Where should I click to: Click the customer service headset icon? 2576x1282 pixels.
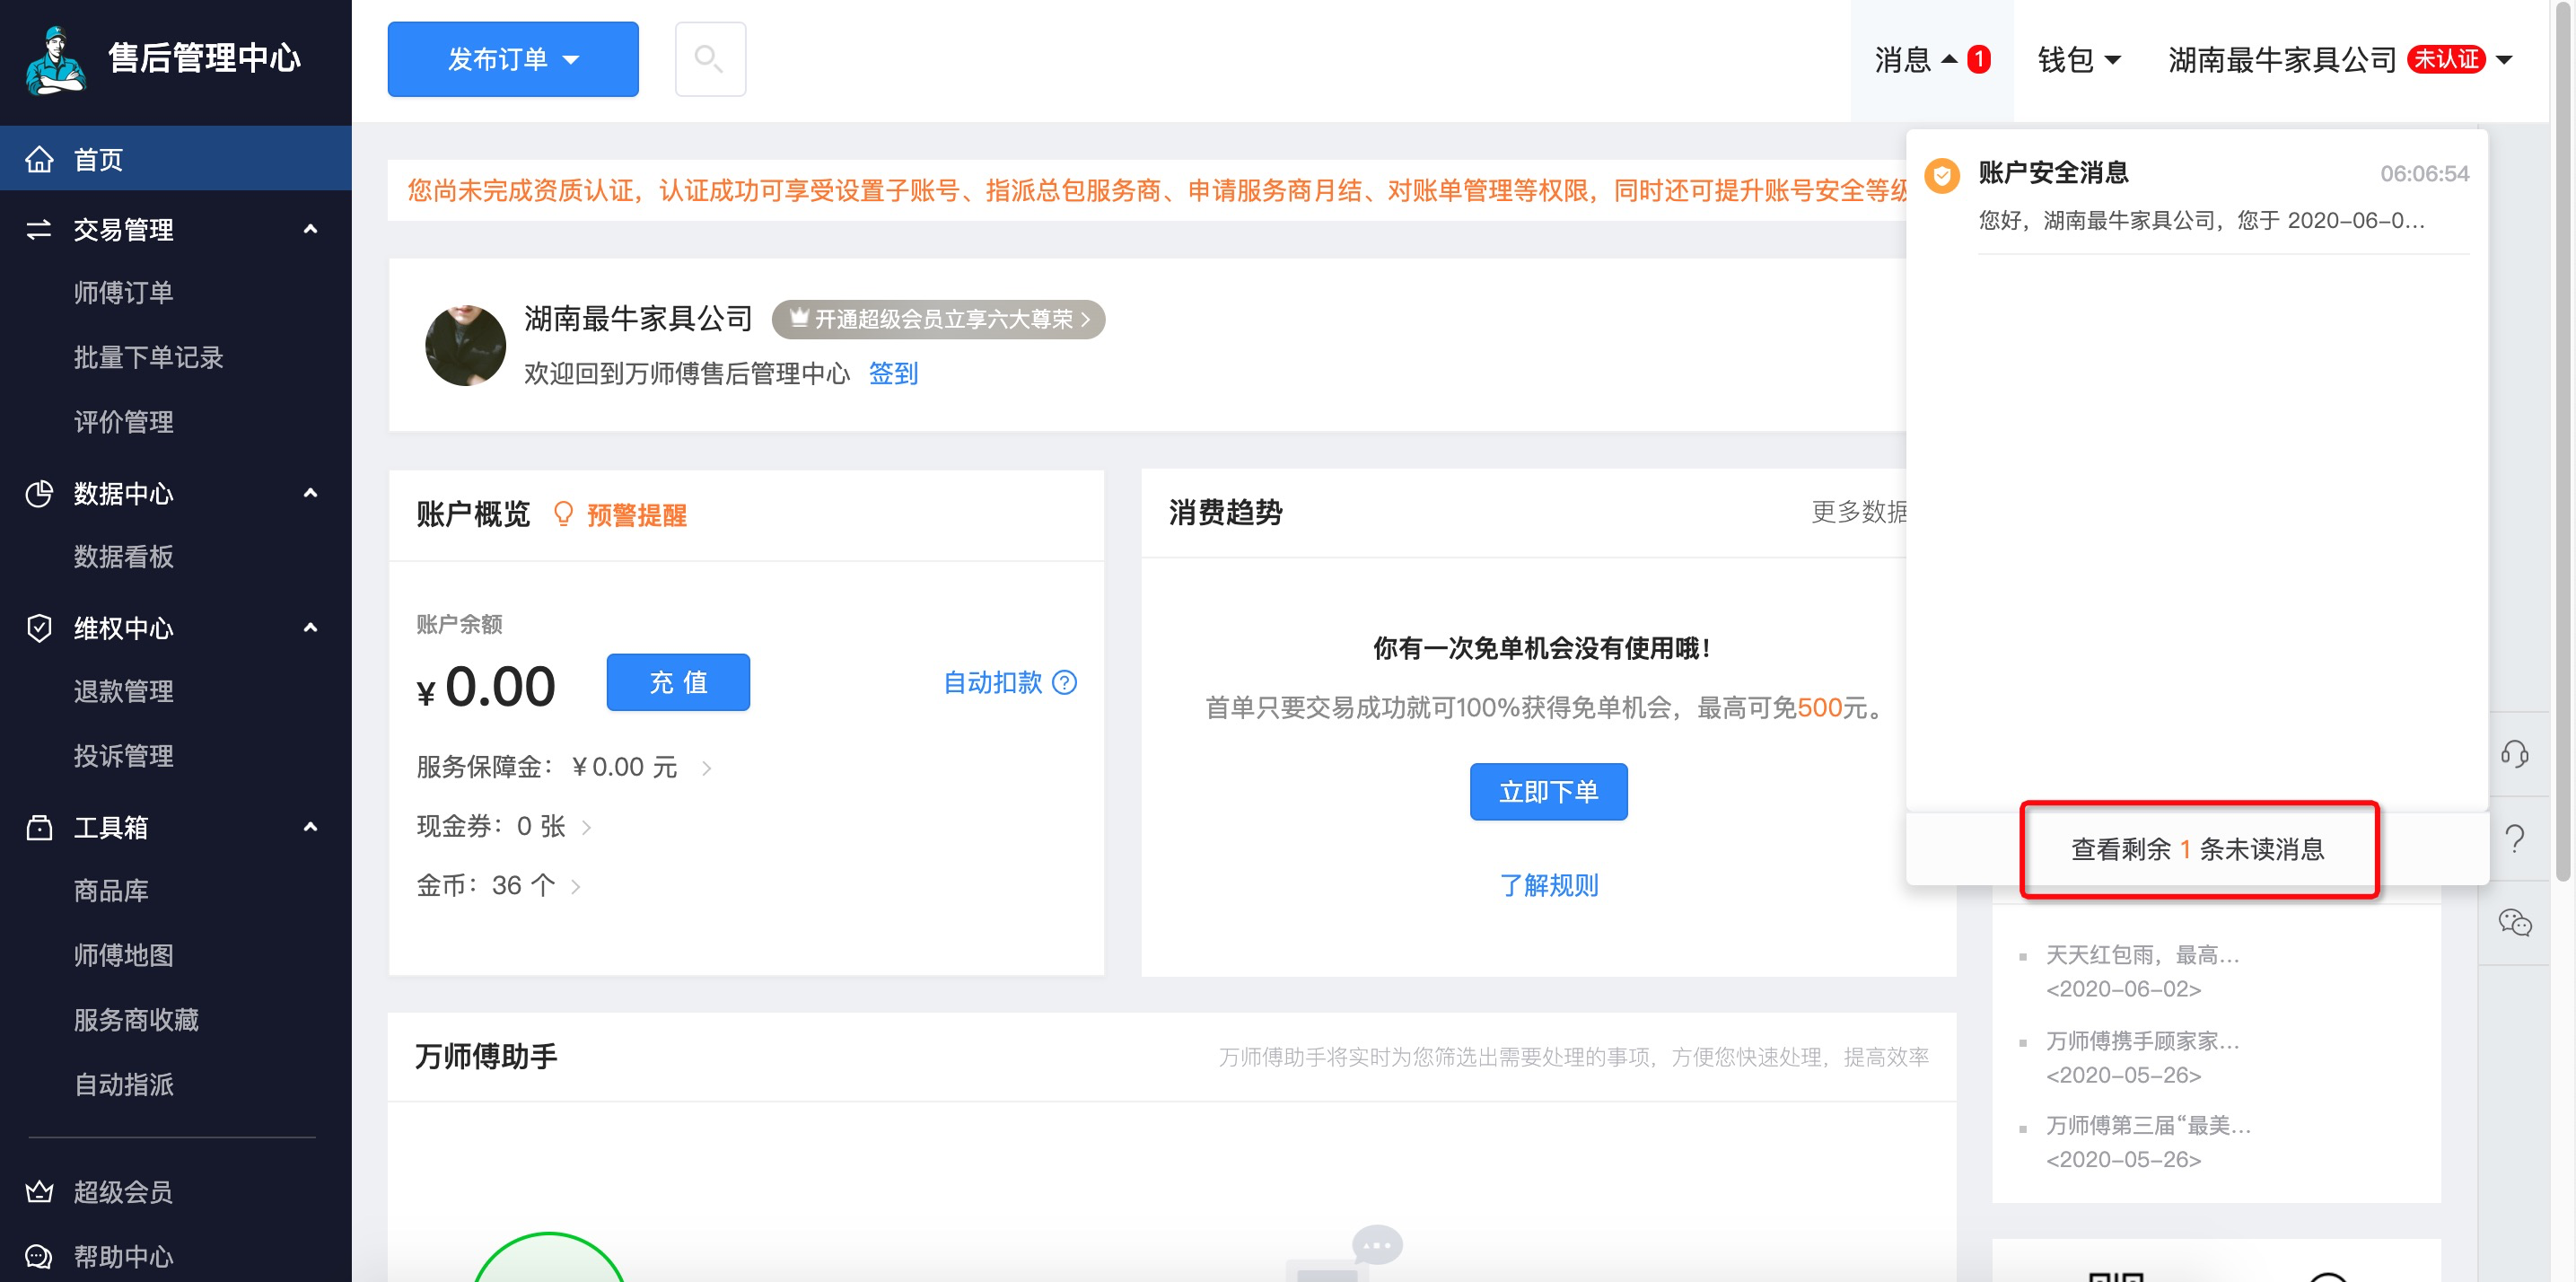(2514, 753)
